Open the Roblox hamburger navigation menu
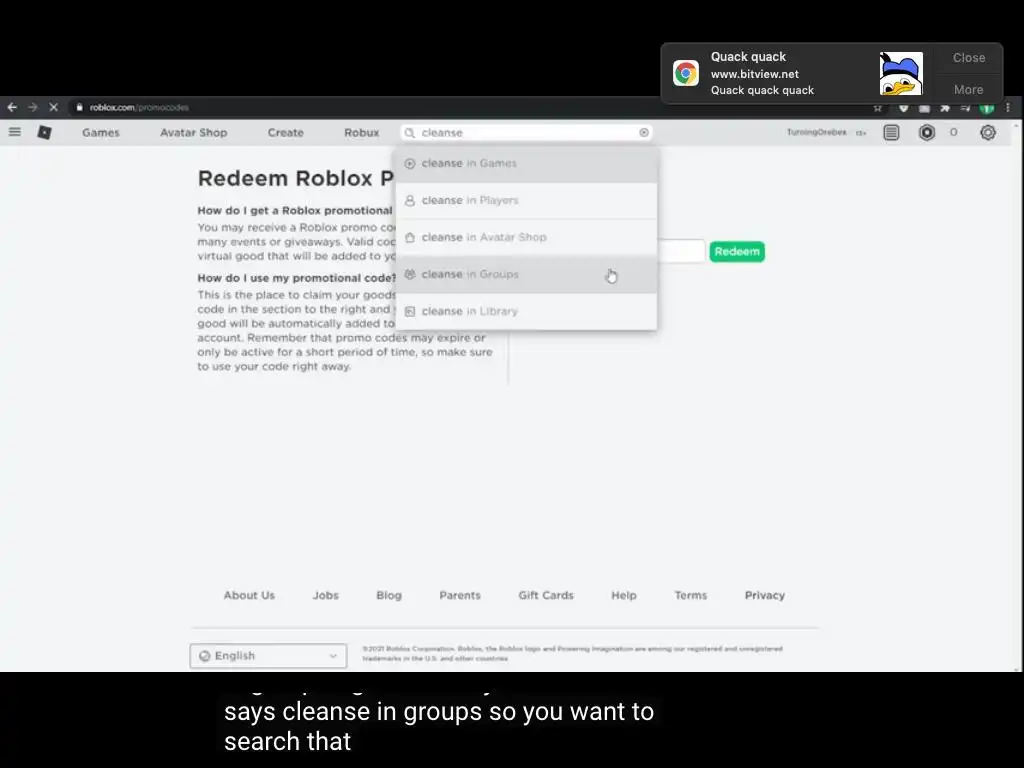 pos(14,133)
